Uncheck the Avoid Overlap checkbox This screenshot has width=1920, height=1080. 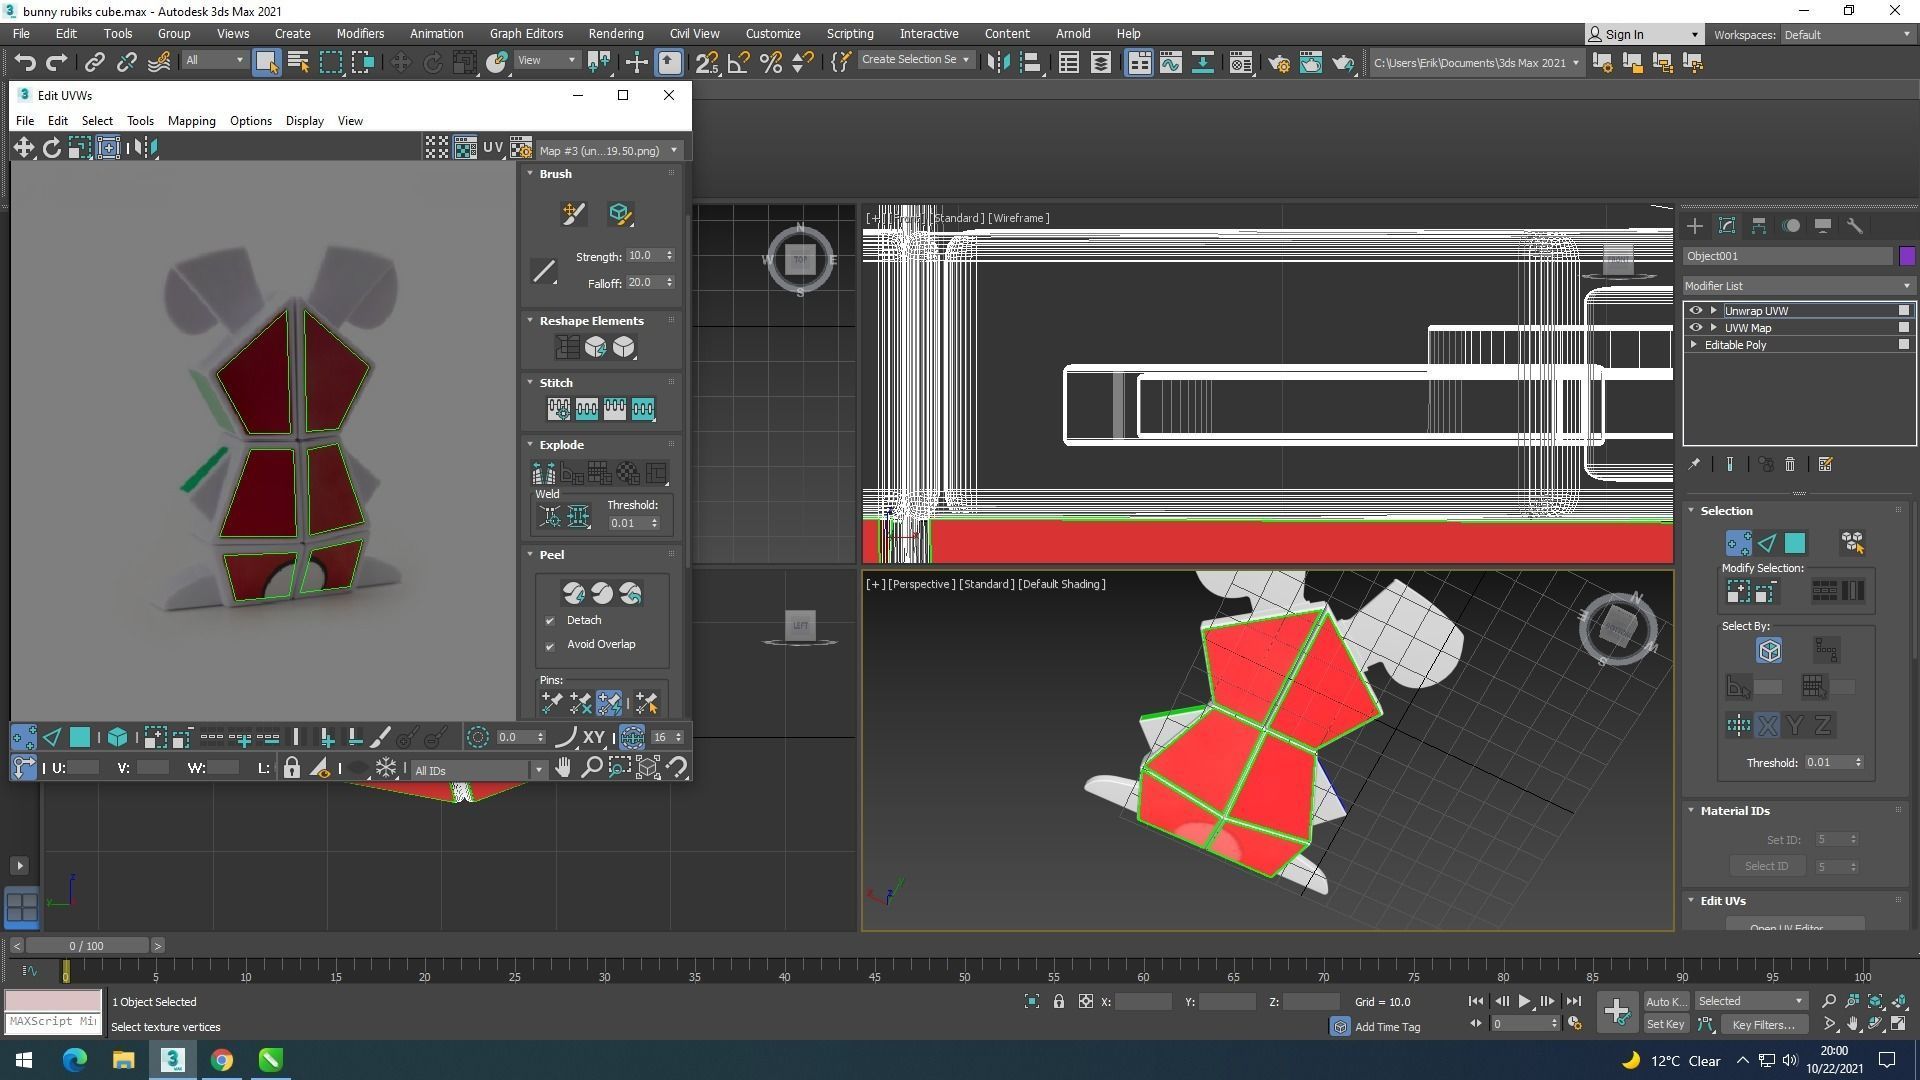(550, 646)
